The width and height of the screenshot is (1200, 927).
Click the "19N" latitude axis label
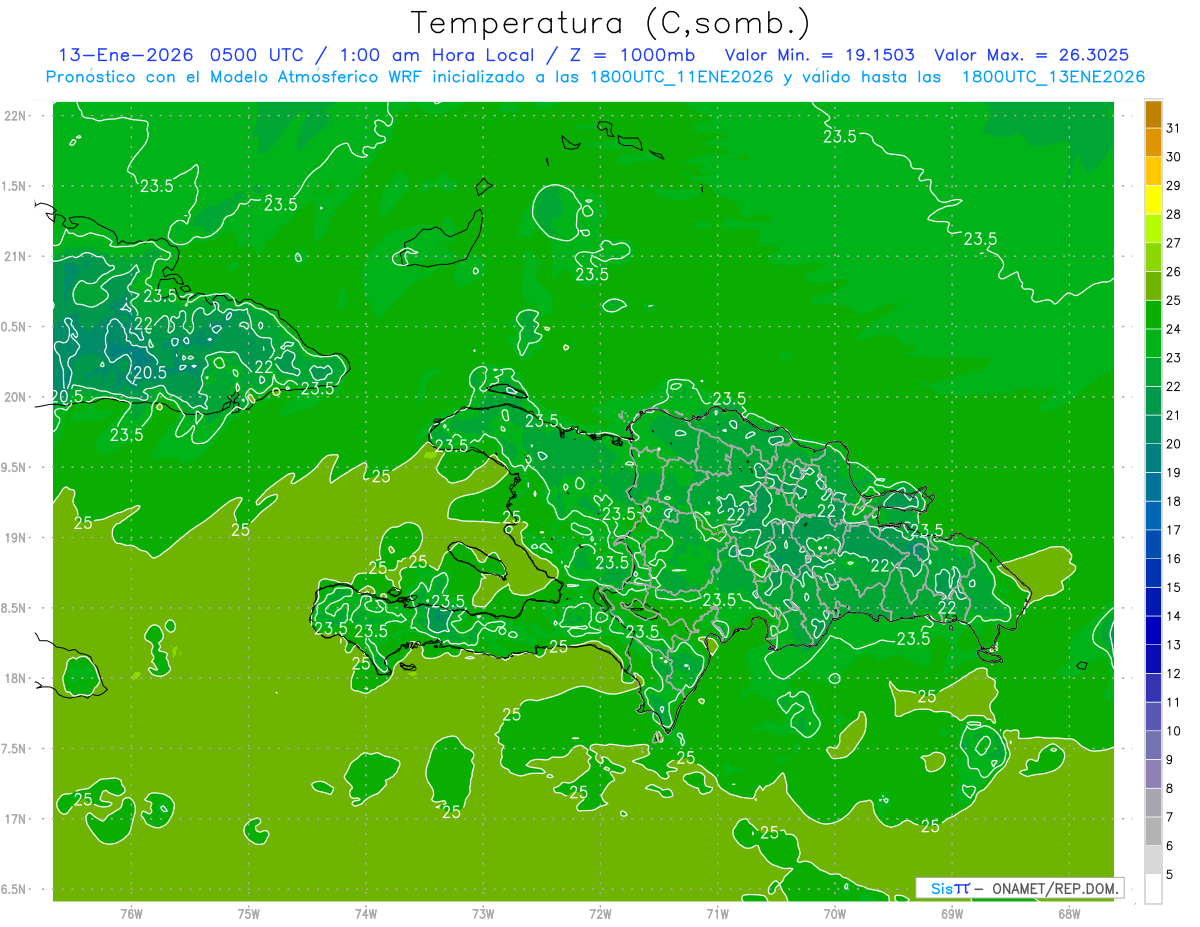click(x=16, y=538)
